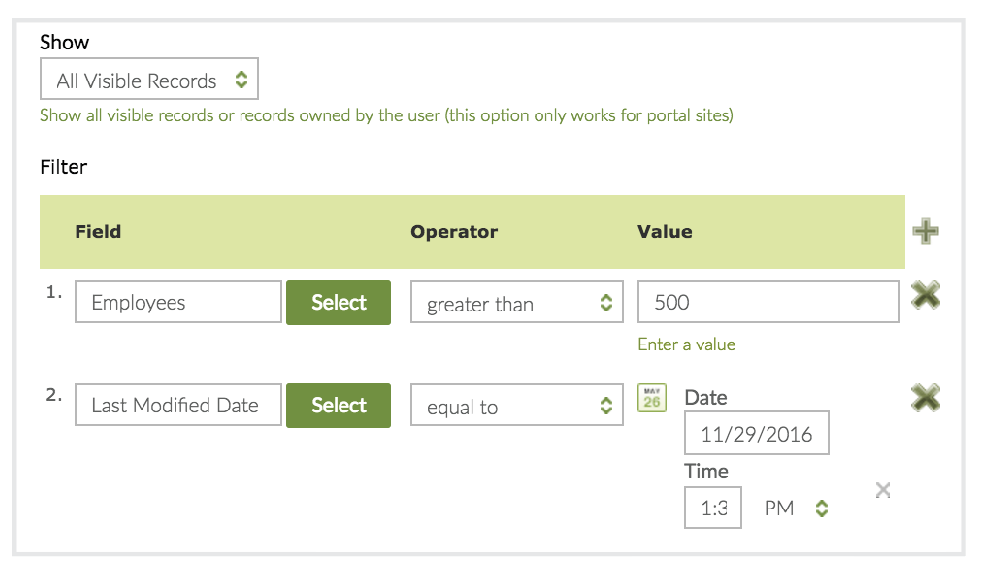Remove the Employees filter row with X icon
This screenshot has height=570, width=982.
925,295
